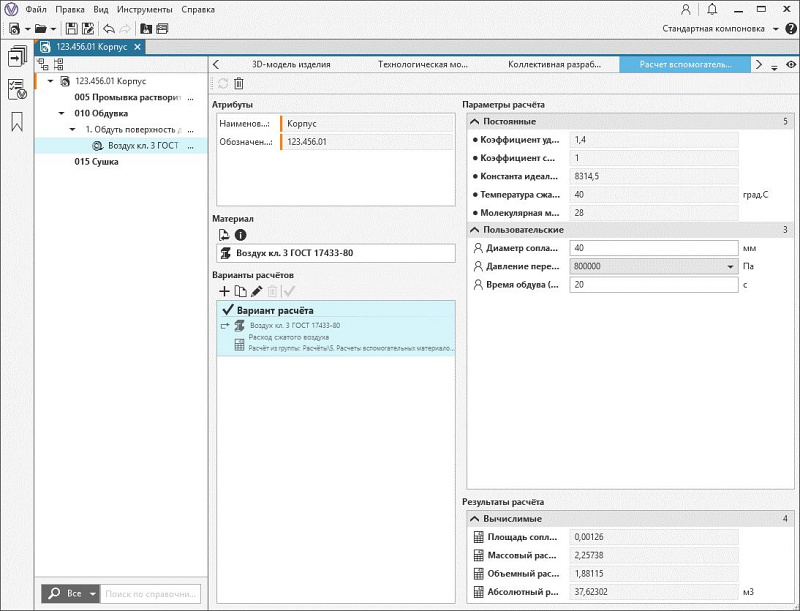800x611 pixels.
Task: Click the save icon in main toolbar
Action: pos(71,29)
